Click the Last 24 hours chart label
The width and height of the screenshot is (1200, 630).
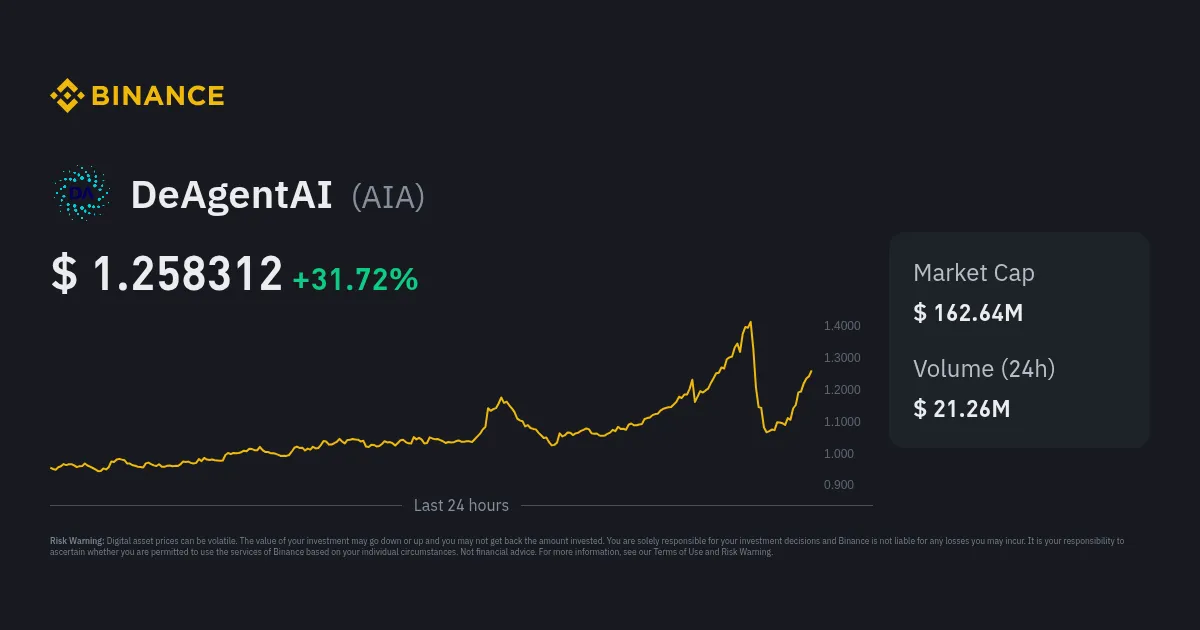coord(461,506)
